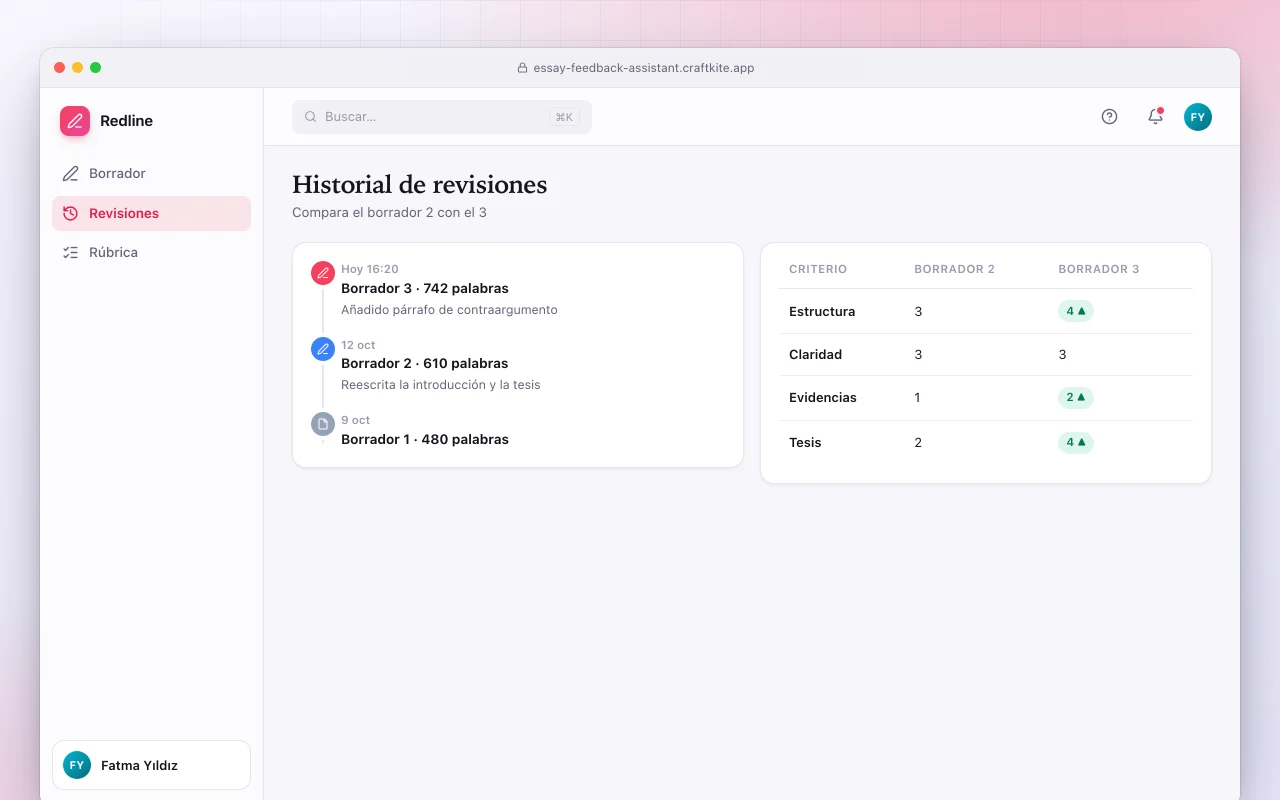Open the Borrador sidebar item
This screenshot has width=1280, height=800.
coord(151,174)
